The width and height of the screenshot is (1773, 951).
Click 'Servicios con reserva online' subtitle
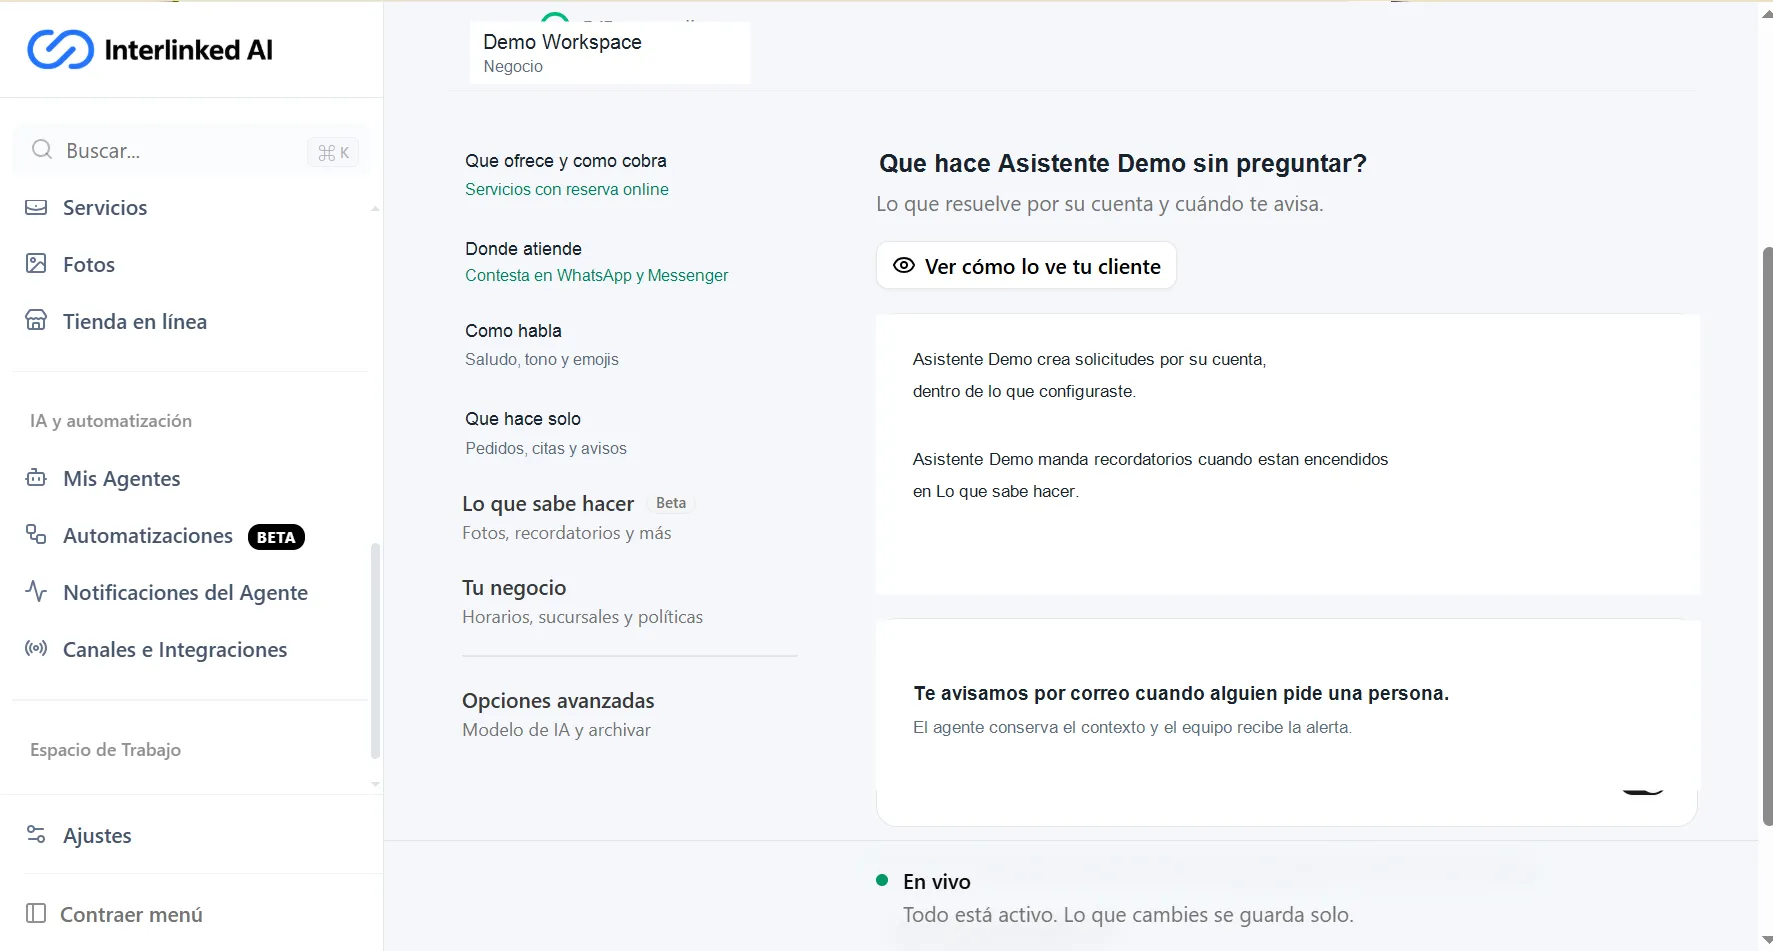click(567, 189)
